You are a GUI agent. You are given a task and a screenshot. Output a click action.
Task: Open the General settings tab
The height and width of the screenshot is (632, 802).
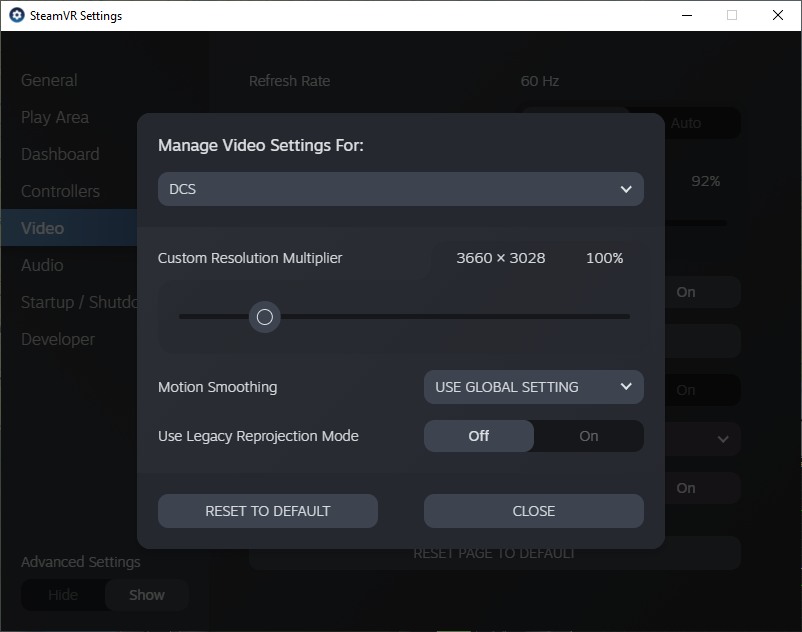tap(49, 80)
